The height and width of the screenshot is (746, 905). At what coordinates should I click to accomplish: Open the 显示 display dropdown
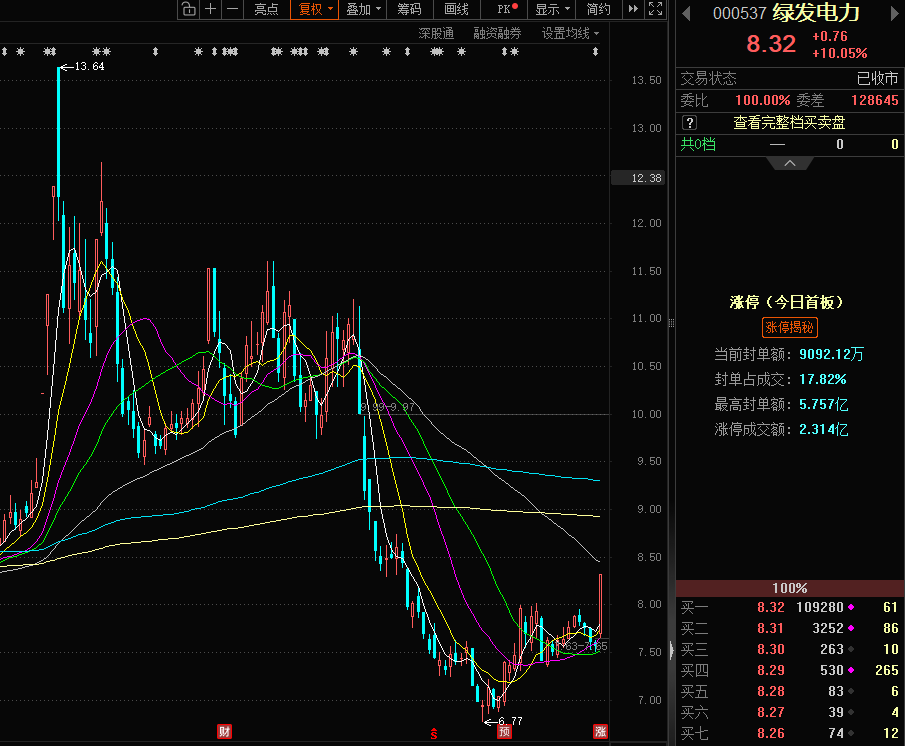552,9
